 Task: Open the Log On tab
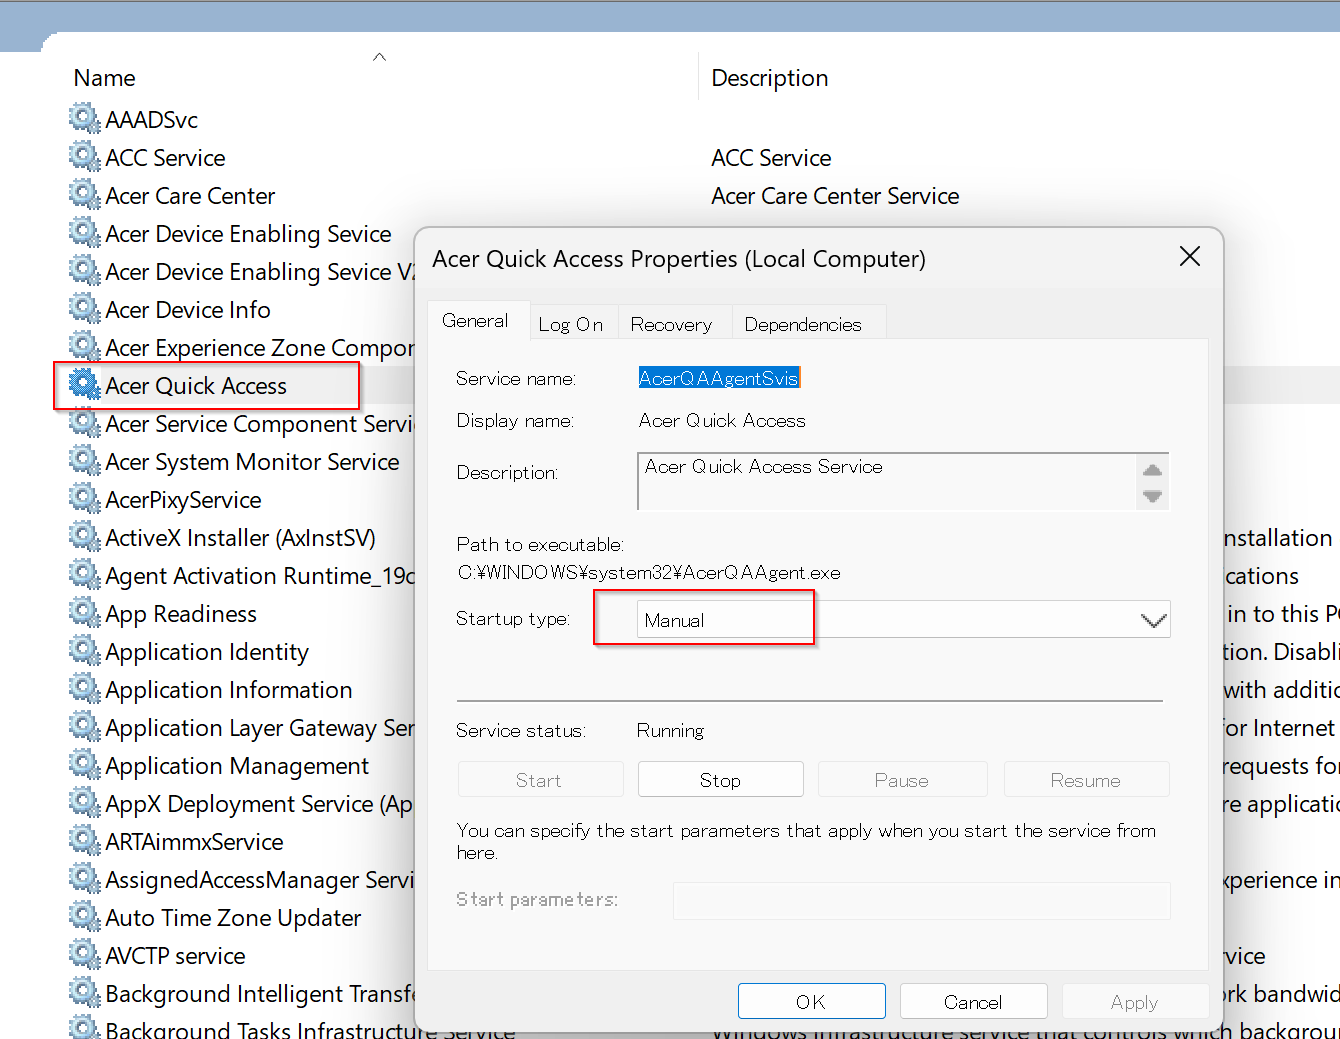click(571, 324)
